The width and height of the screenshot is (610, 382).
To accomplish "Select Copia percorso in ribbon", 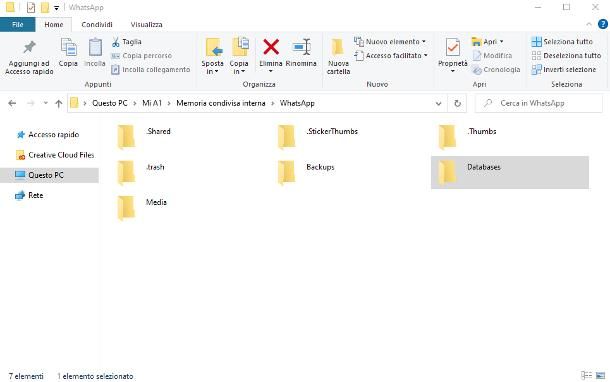I will 141,56.
